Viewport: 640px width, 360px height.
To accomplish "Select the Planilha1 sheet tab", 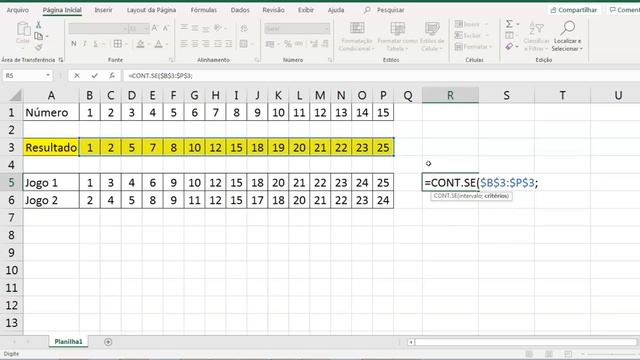I will click(68, 342).
